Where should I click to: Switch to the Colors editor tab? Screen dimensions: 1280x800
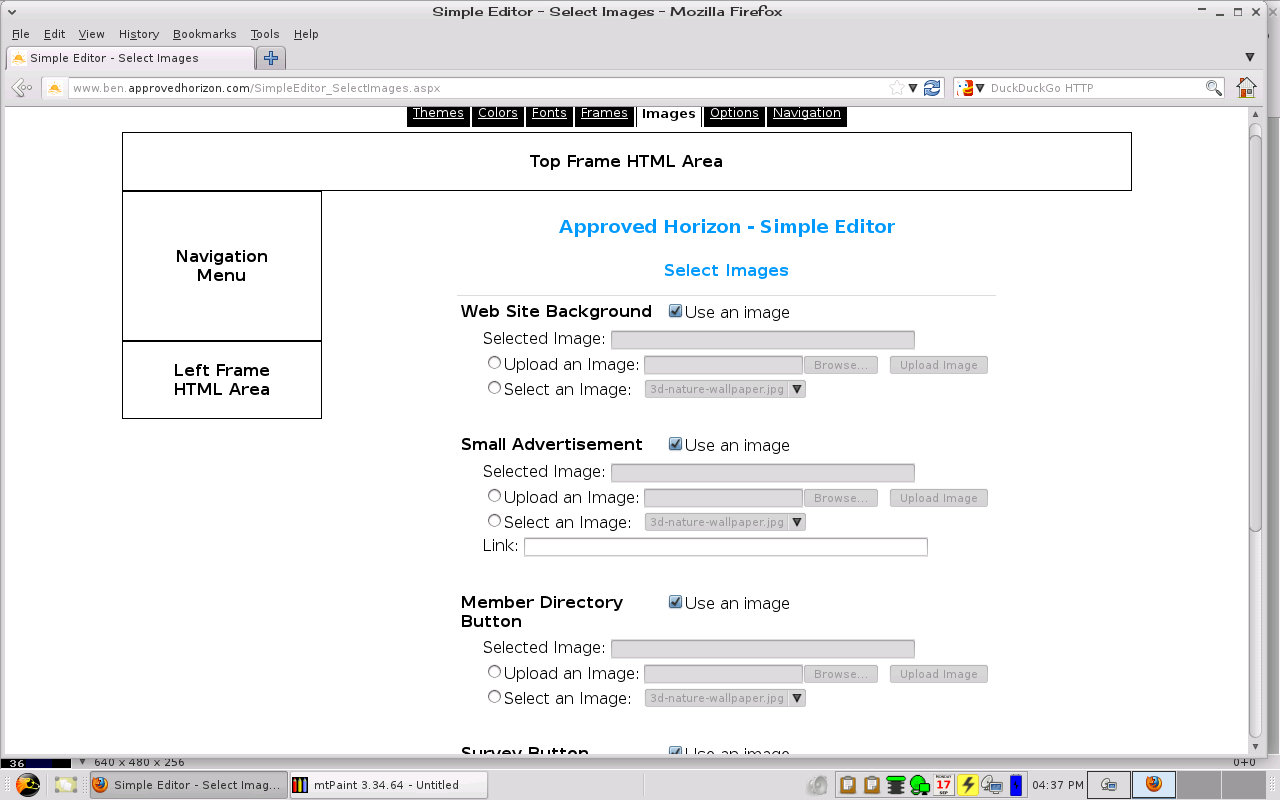(x=498, y=114)
